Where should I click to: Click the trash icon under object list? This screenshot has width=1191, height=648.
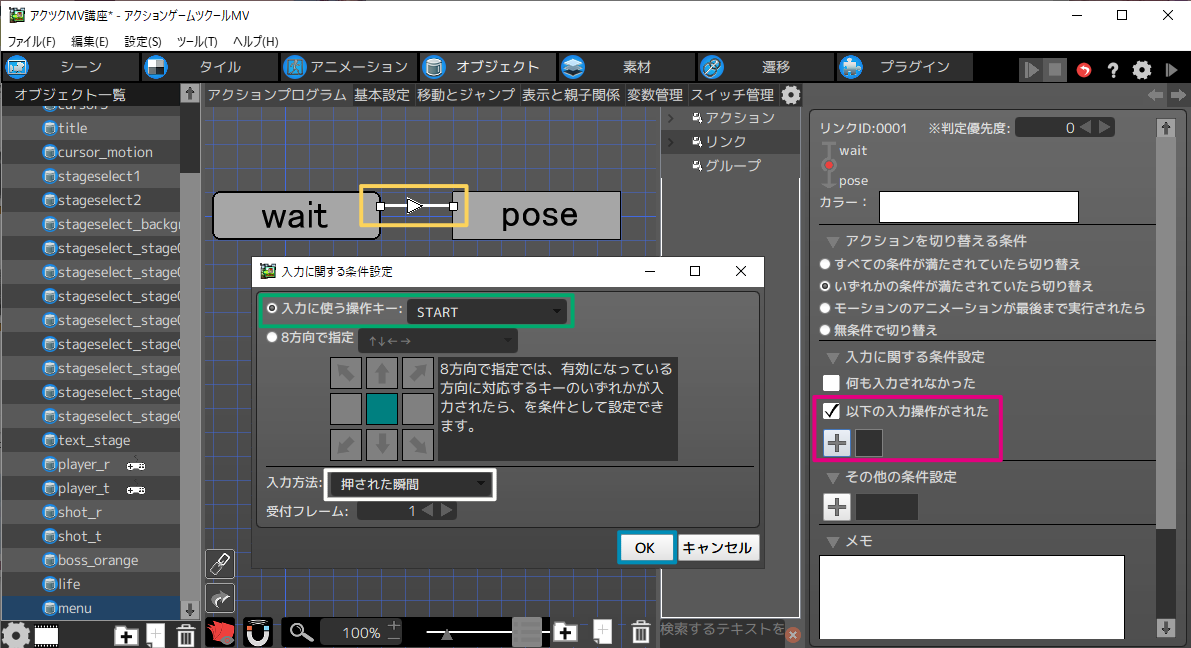186,634
